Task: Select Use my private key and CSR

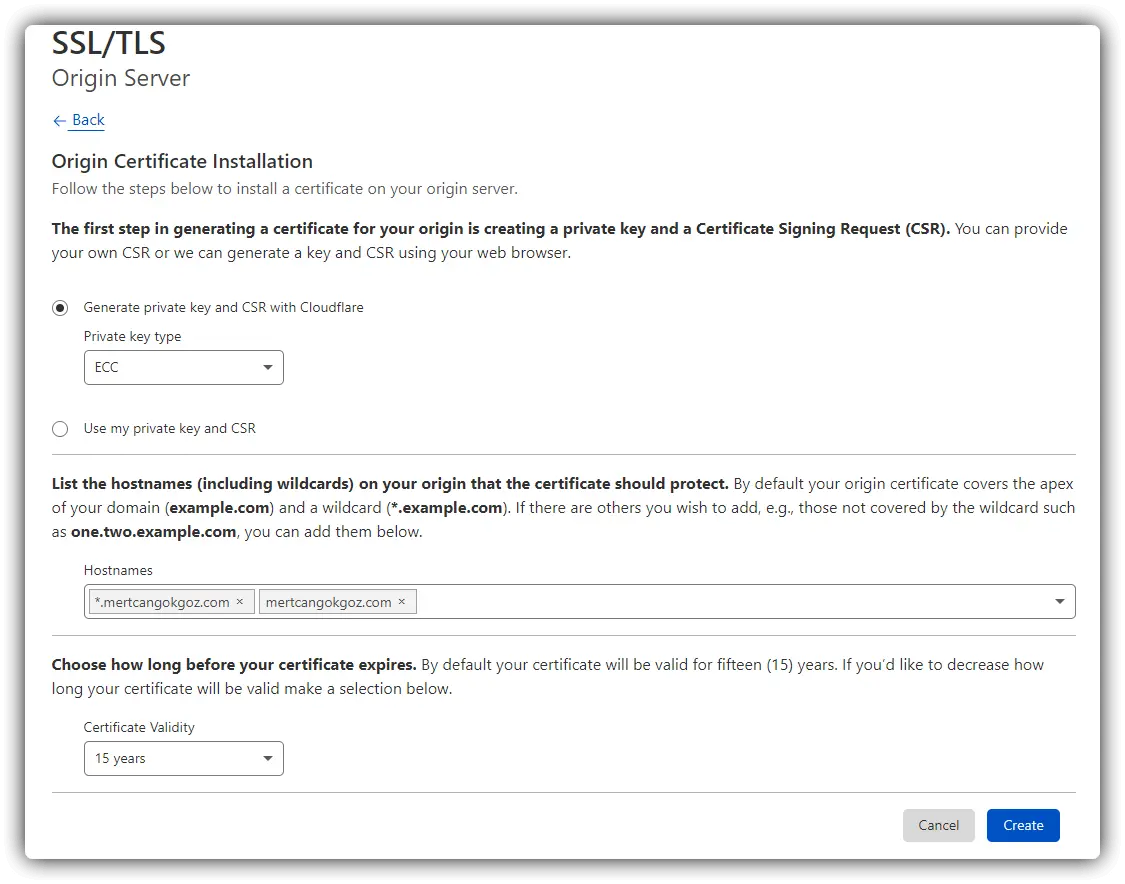Action: point(60,429)
